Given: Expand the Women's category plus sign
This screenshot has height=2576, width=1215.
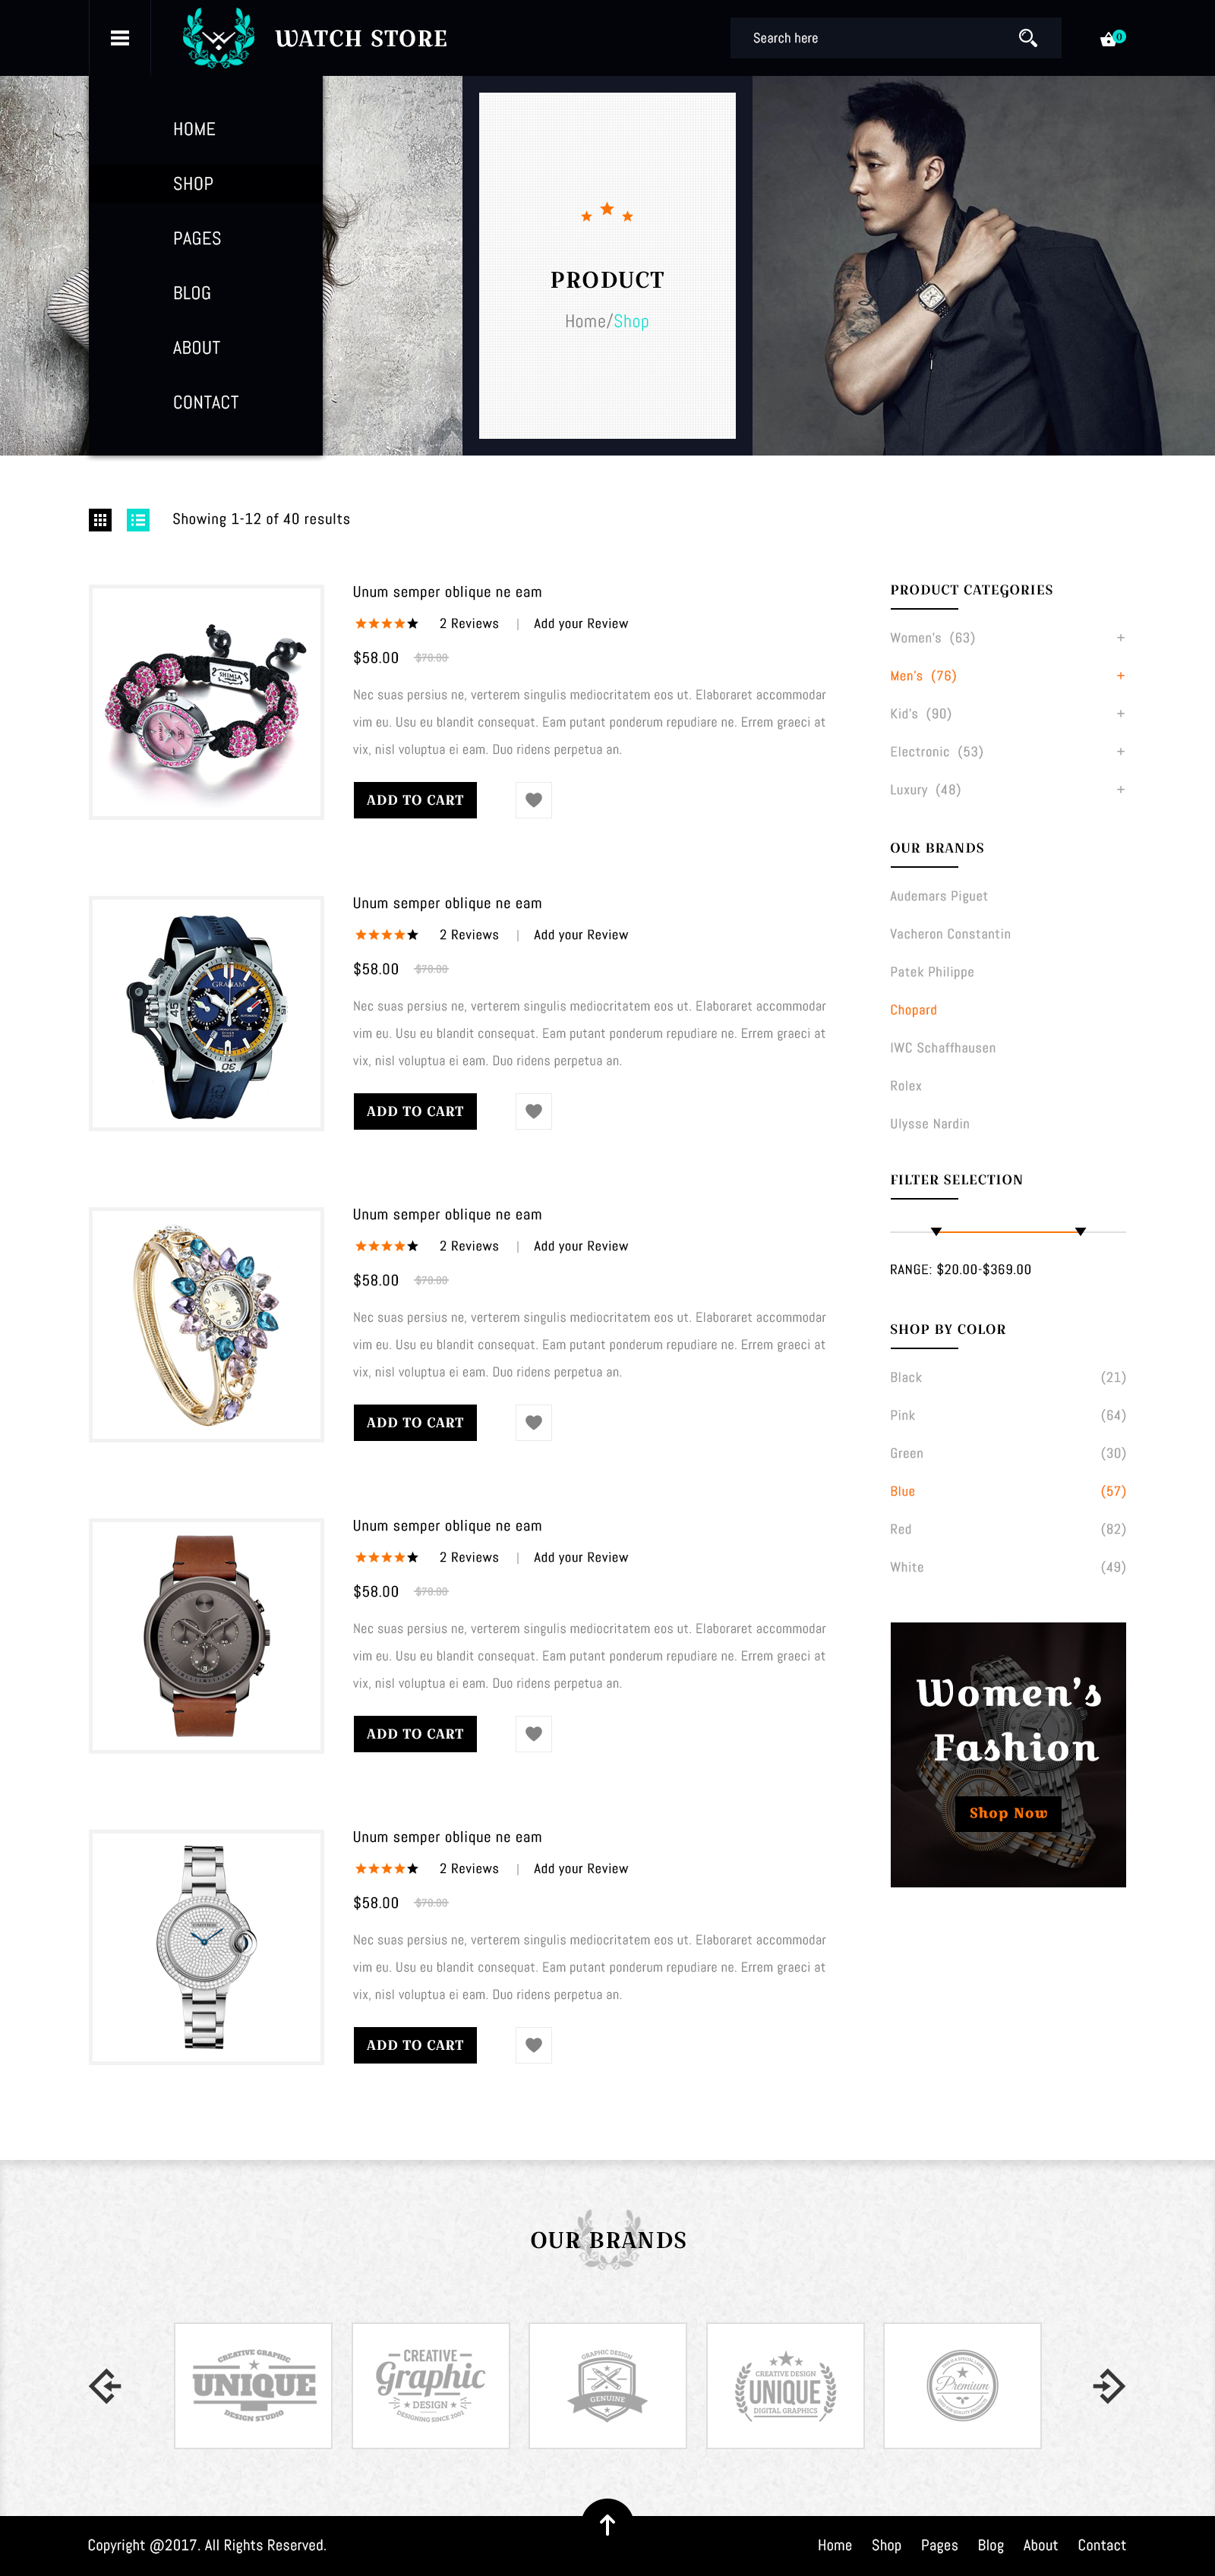Looking at the screenshot, I should point(1120,638).
